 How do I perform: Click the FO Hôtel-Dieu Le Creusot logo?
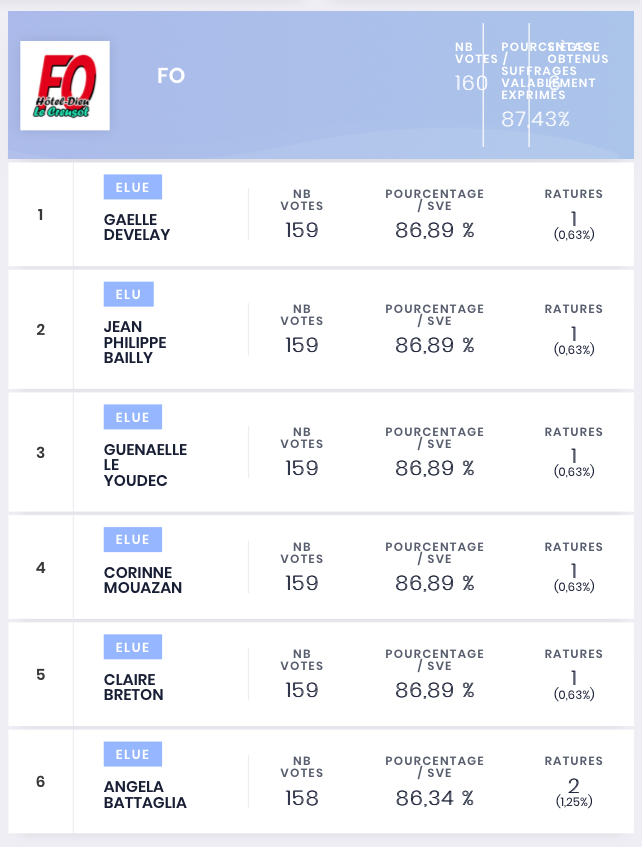pos(65,85)
